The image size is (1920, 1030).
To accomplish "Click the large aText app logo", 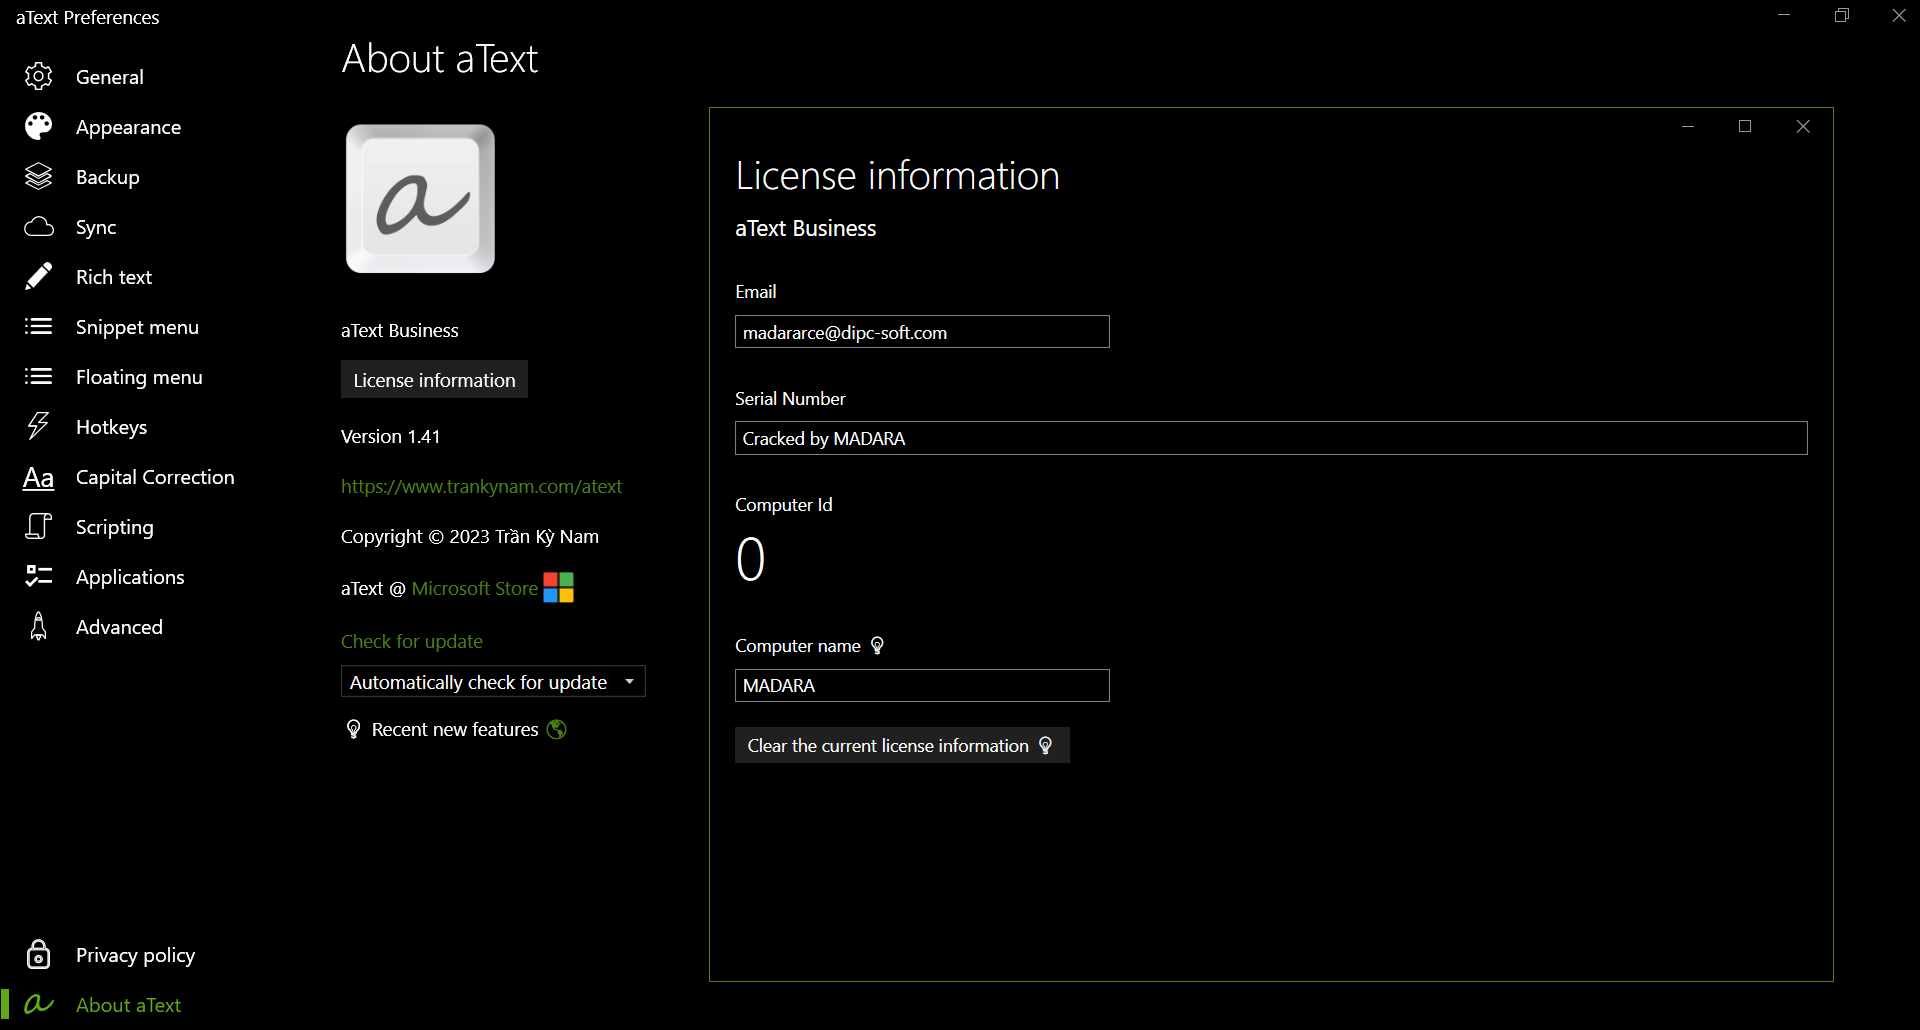I will coord(420,198).
